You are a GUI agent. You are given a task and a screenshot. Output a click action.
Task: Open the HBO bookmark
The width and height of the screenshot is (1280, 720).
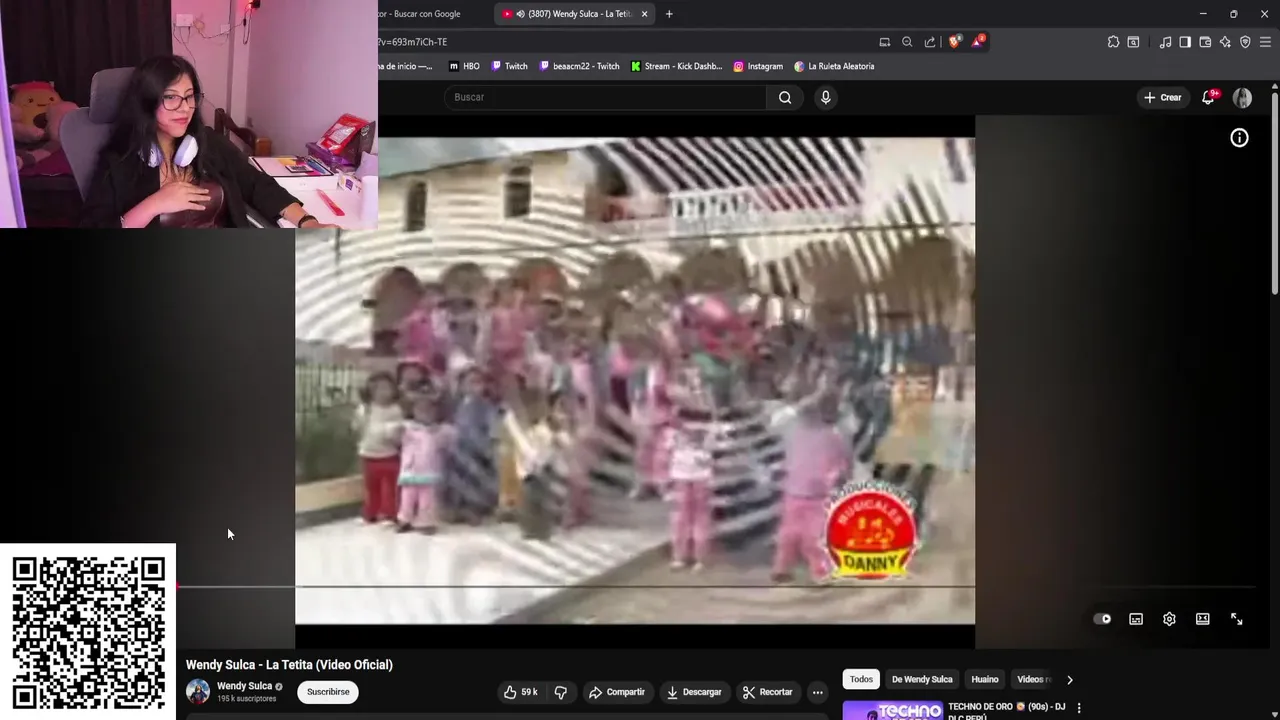coord(464,66)
